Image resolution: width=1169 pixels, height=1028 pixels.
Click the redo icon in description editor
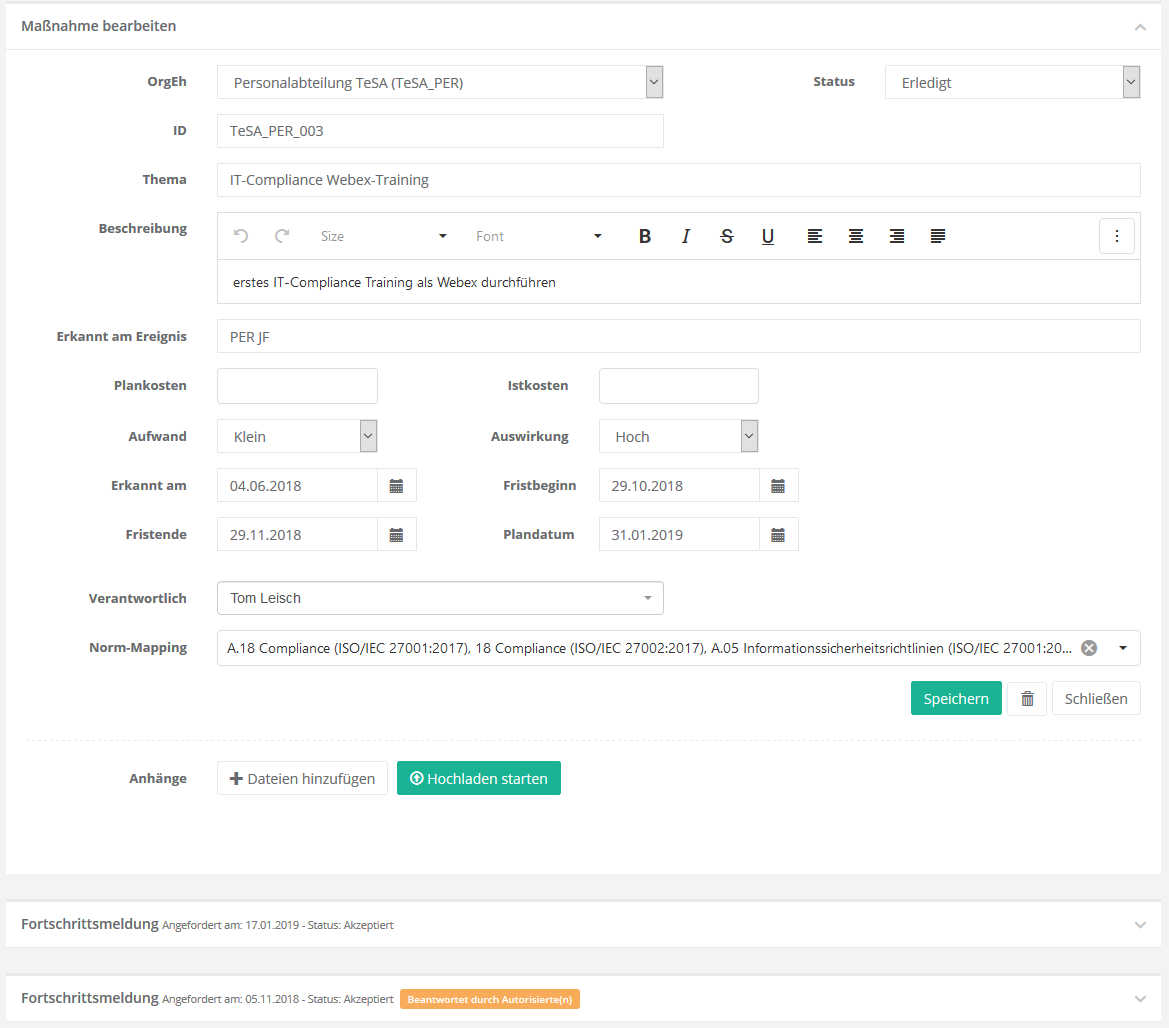[282, 236]
